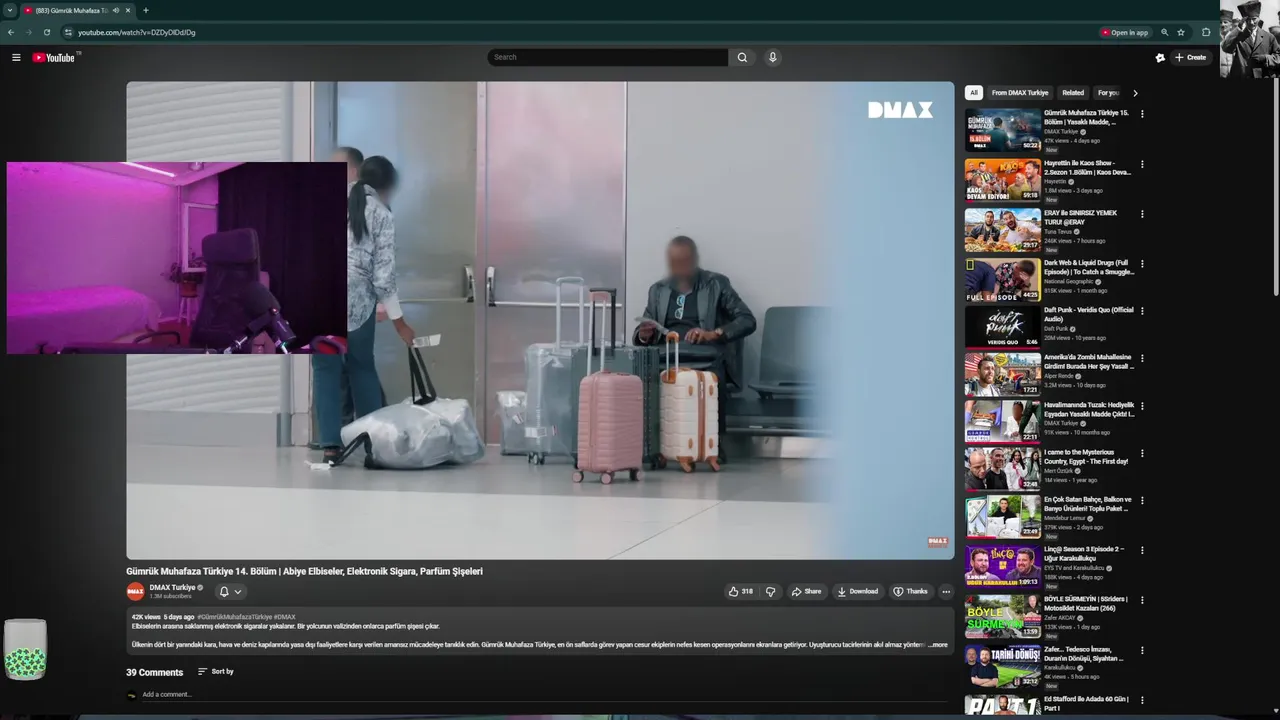Bookmark this page with the star icon

pyautogui.click(x=1181, y=32)
